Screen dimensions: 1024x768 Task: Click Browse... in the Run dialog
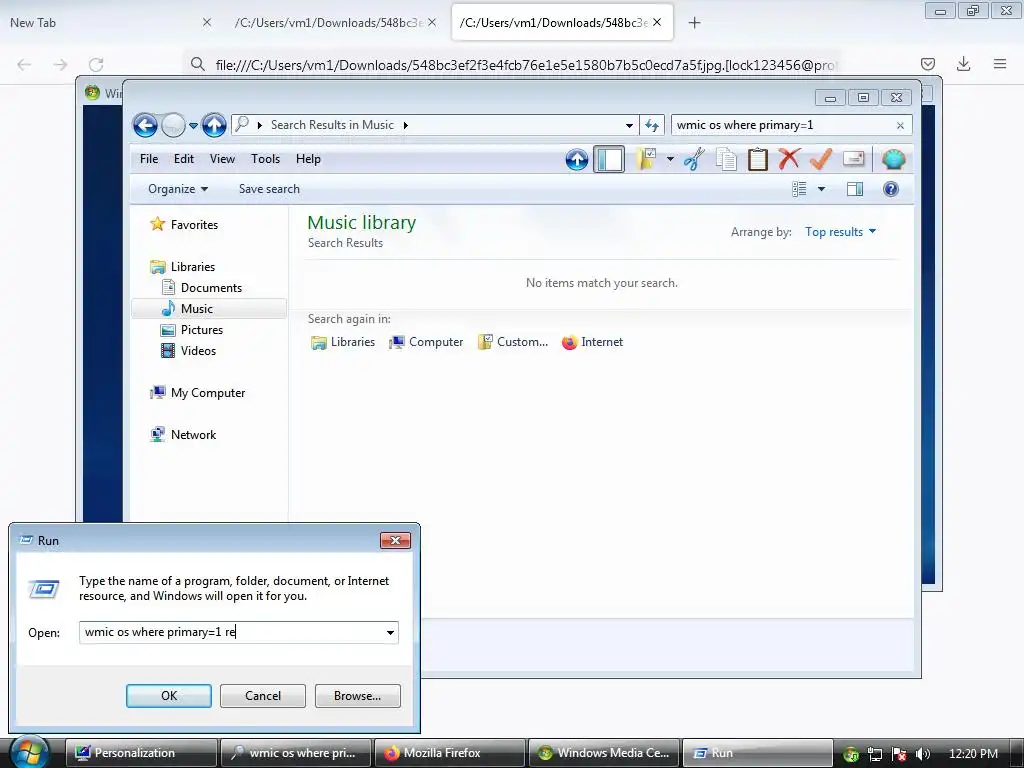[357, 696]
